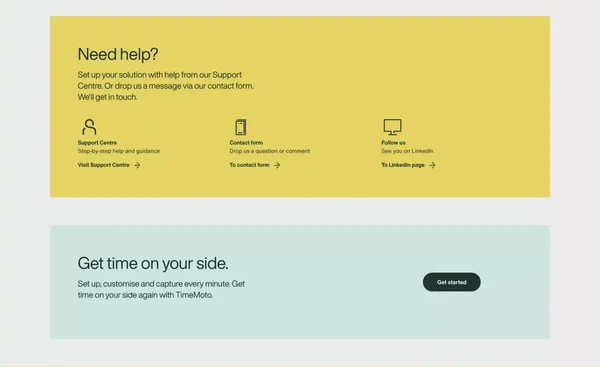Click the Set up, customise and capture paragraph
The width and height of the screenshot is (600, 367).
(161, 289)
